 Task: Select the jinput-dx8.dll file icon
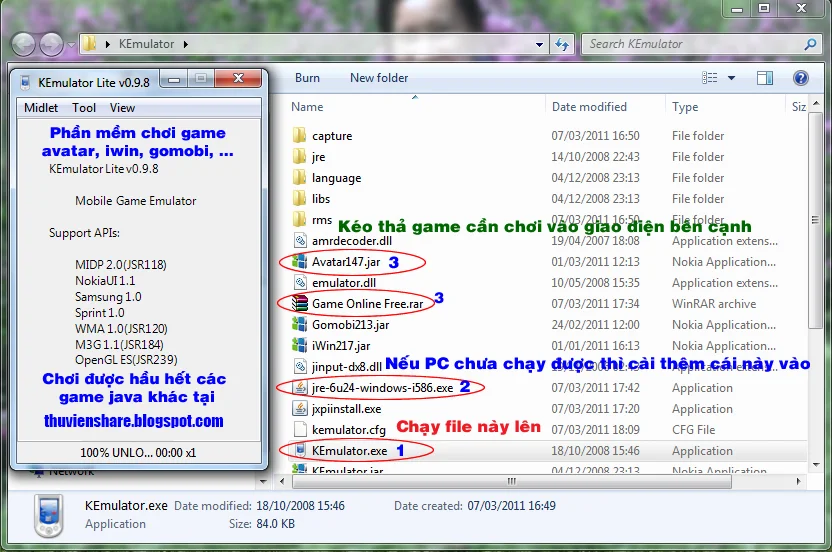[300, 366]
